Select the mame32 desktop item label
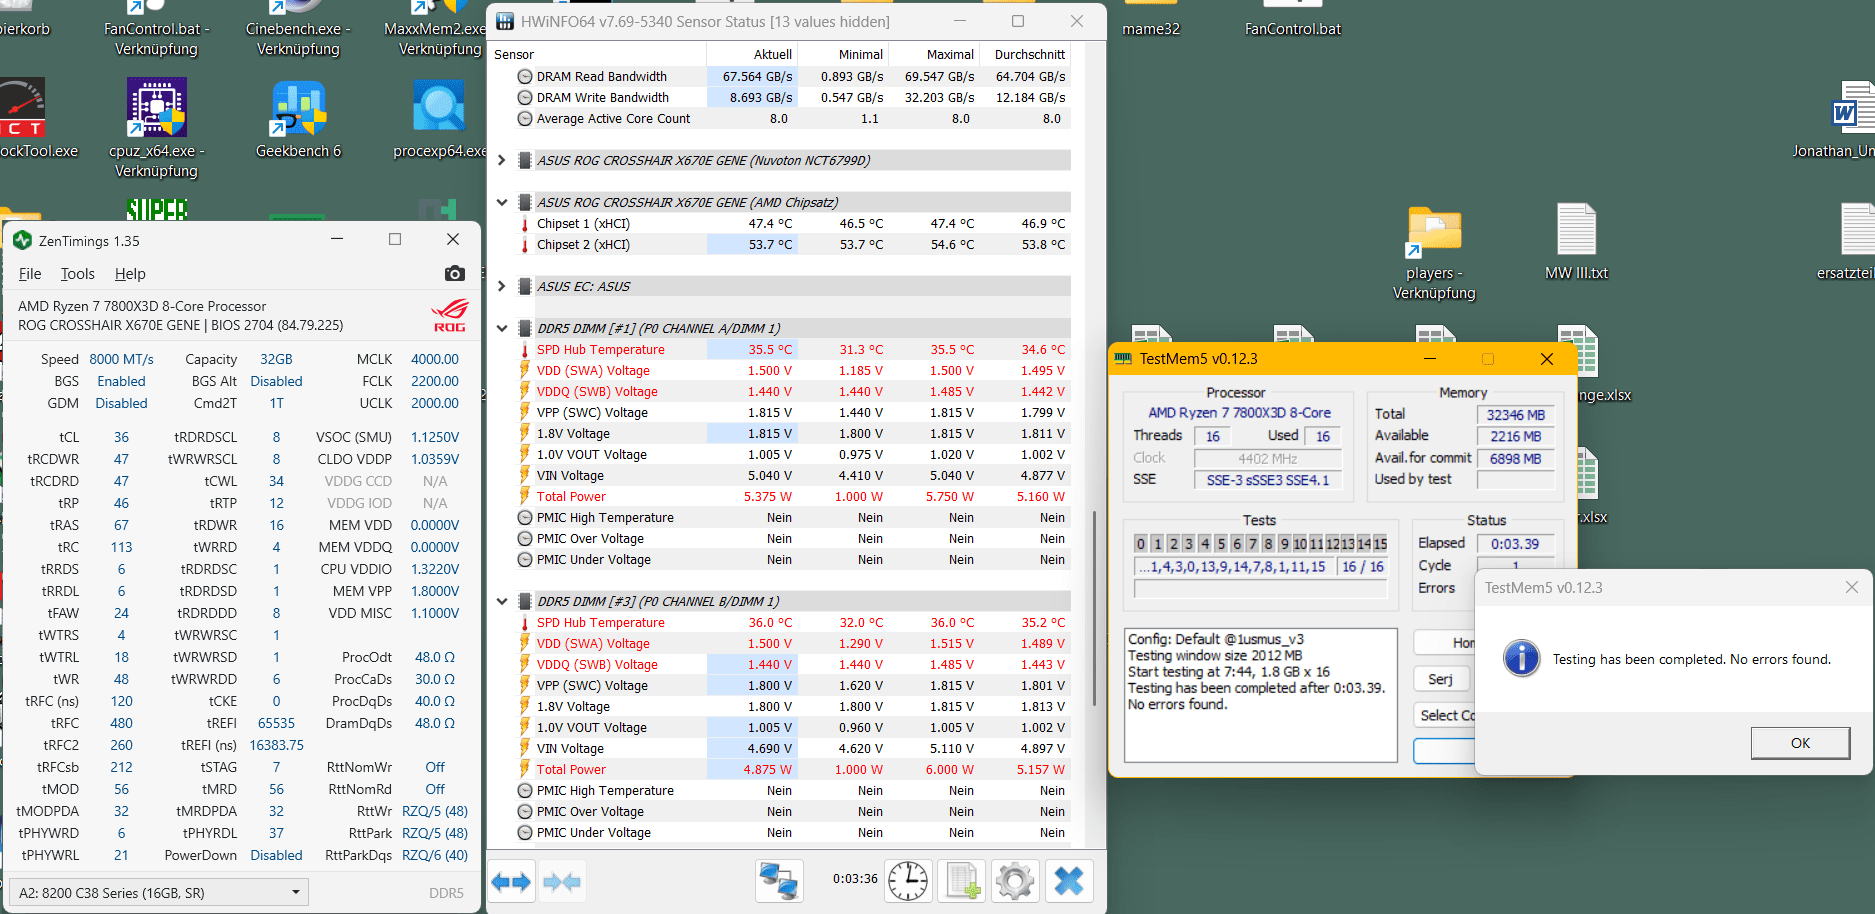The height and width of the screenshot is (914, 1875). [x=1151, y=29]
